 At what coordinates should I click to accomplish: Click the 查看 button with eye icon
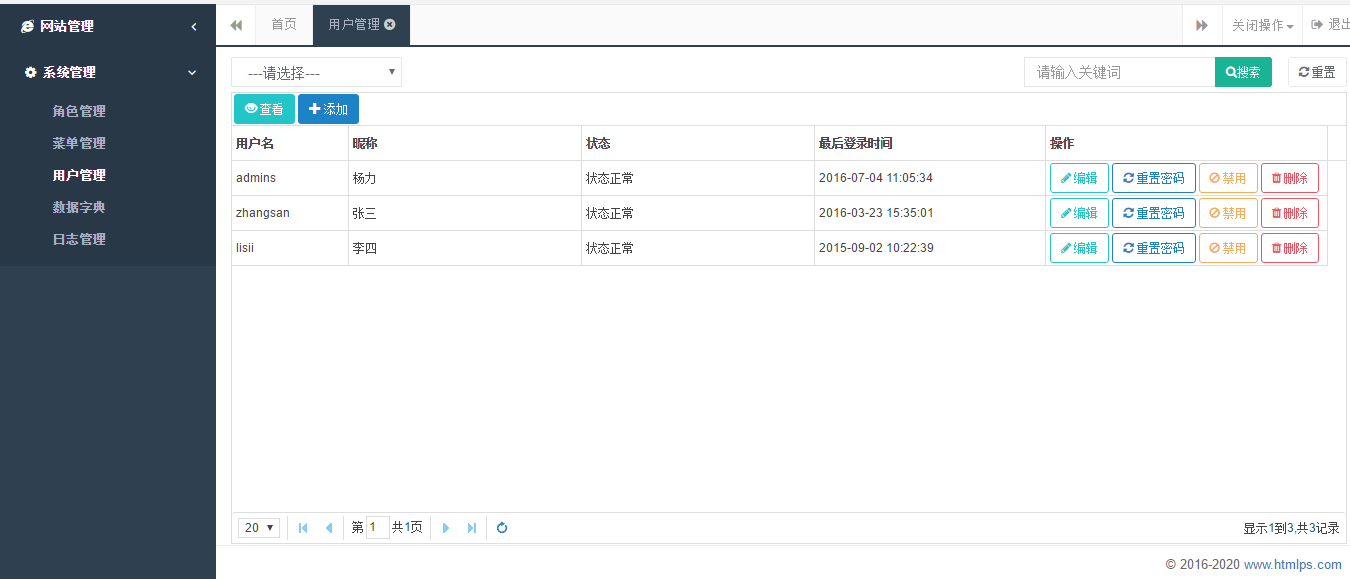264,109
